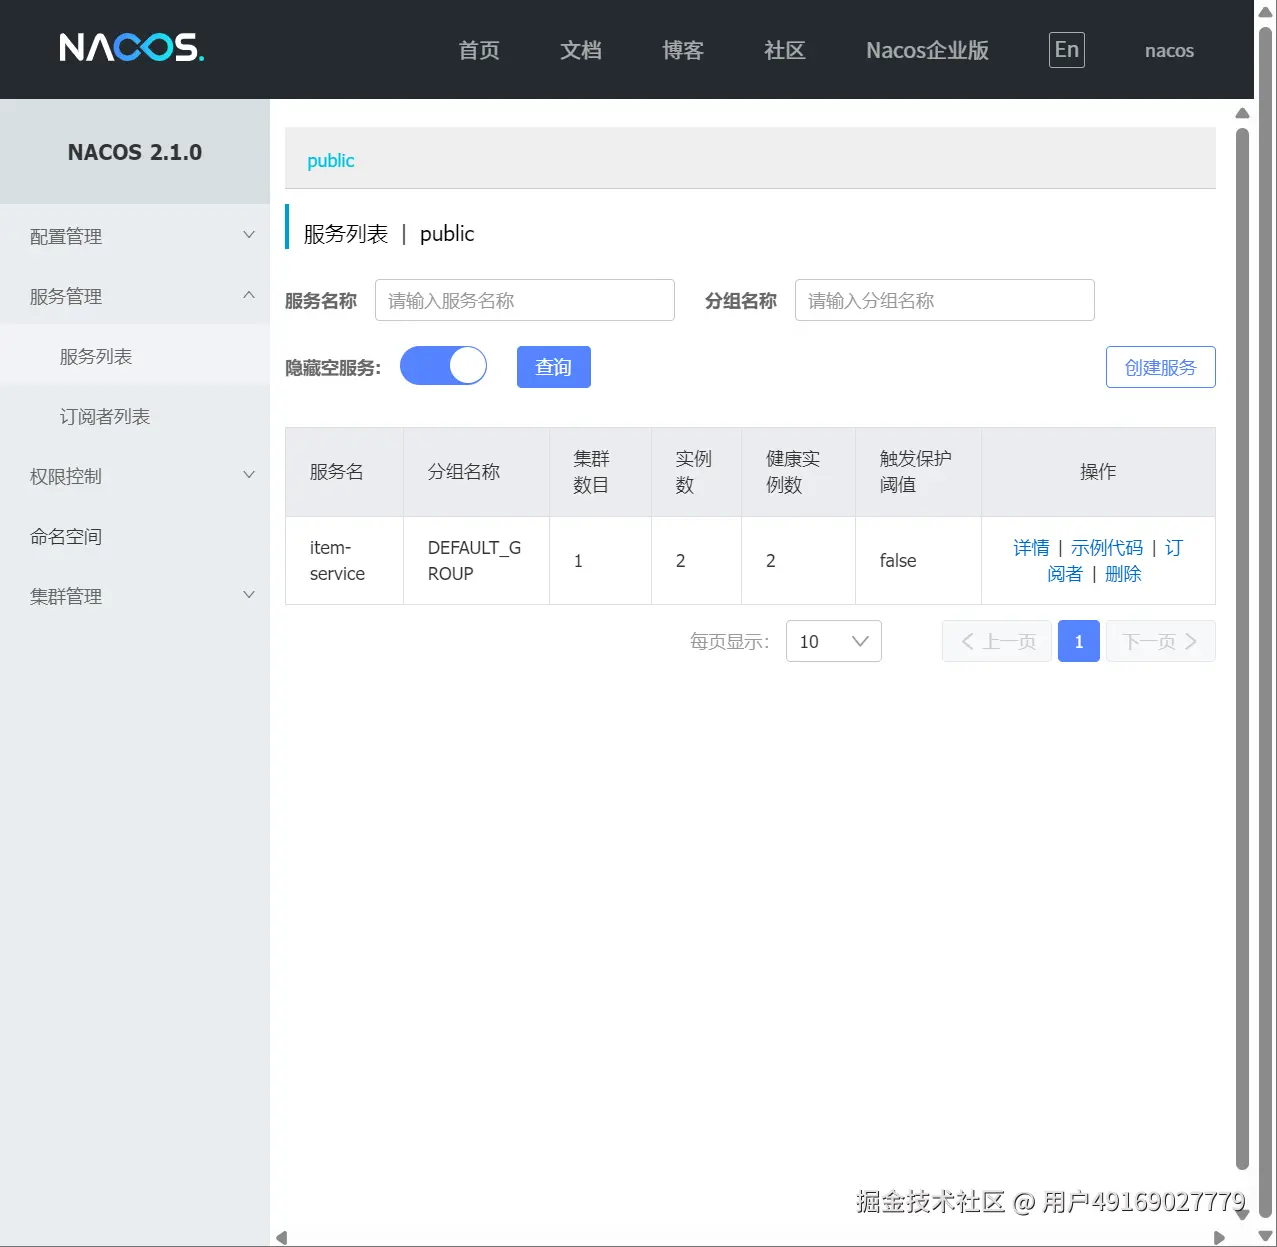
Task: Click the NACOS logo
Action: [131, 47]
